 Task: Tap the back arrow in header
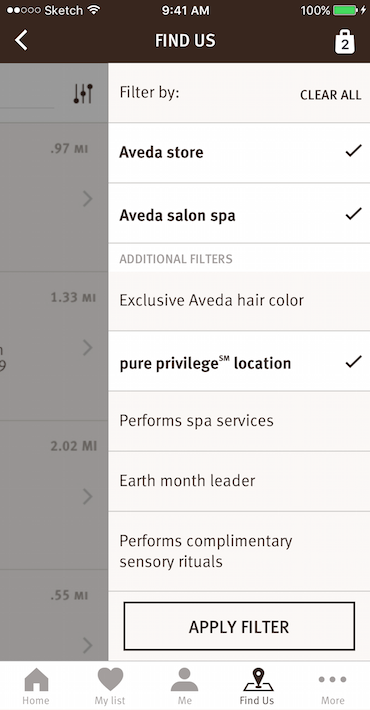pyautogui.click(x=21, y=40)
